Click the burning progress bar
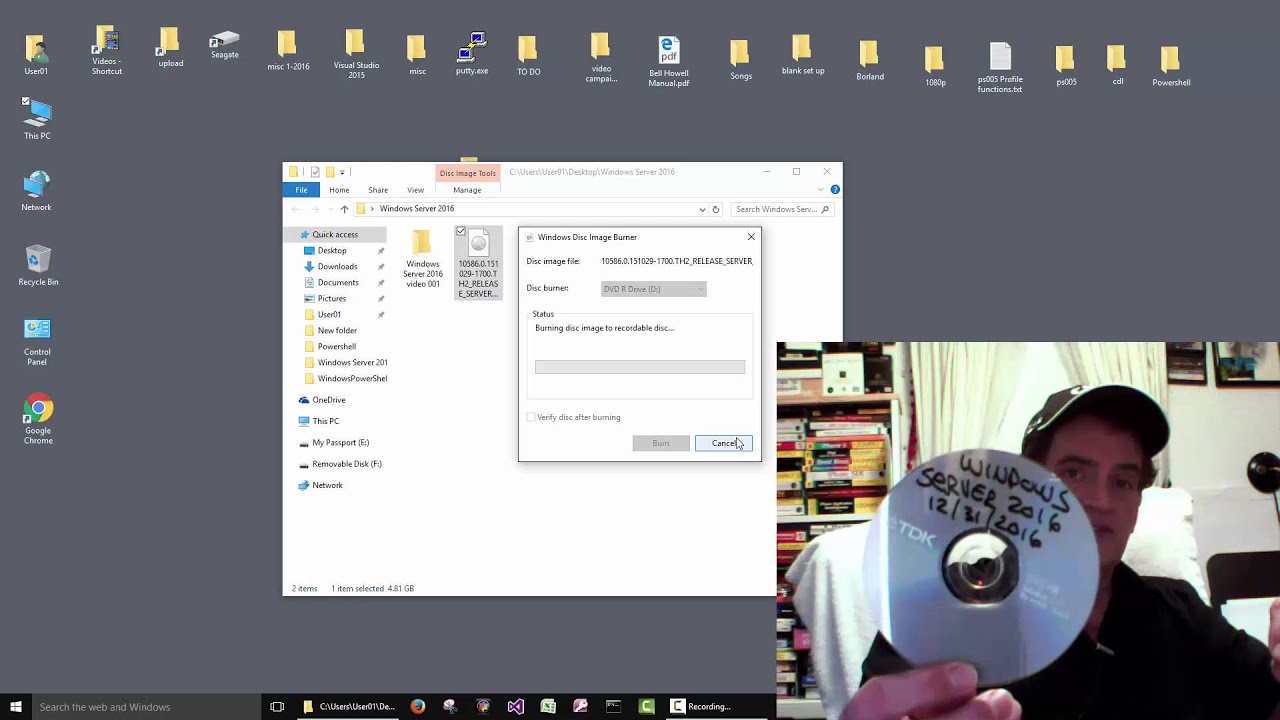 (x=640, y=367)
